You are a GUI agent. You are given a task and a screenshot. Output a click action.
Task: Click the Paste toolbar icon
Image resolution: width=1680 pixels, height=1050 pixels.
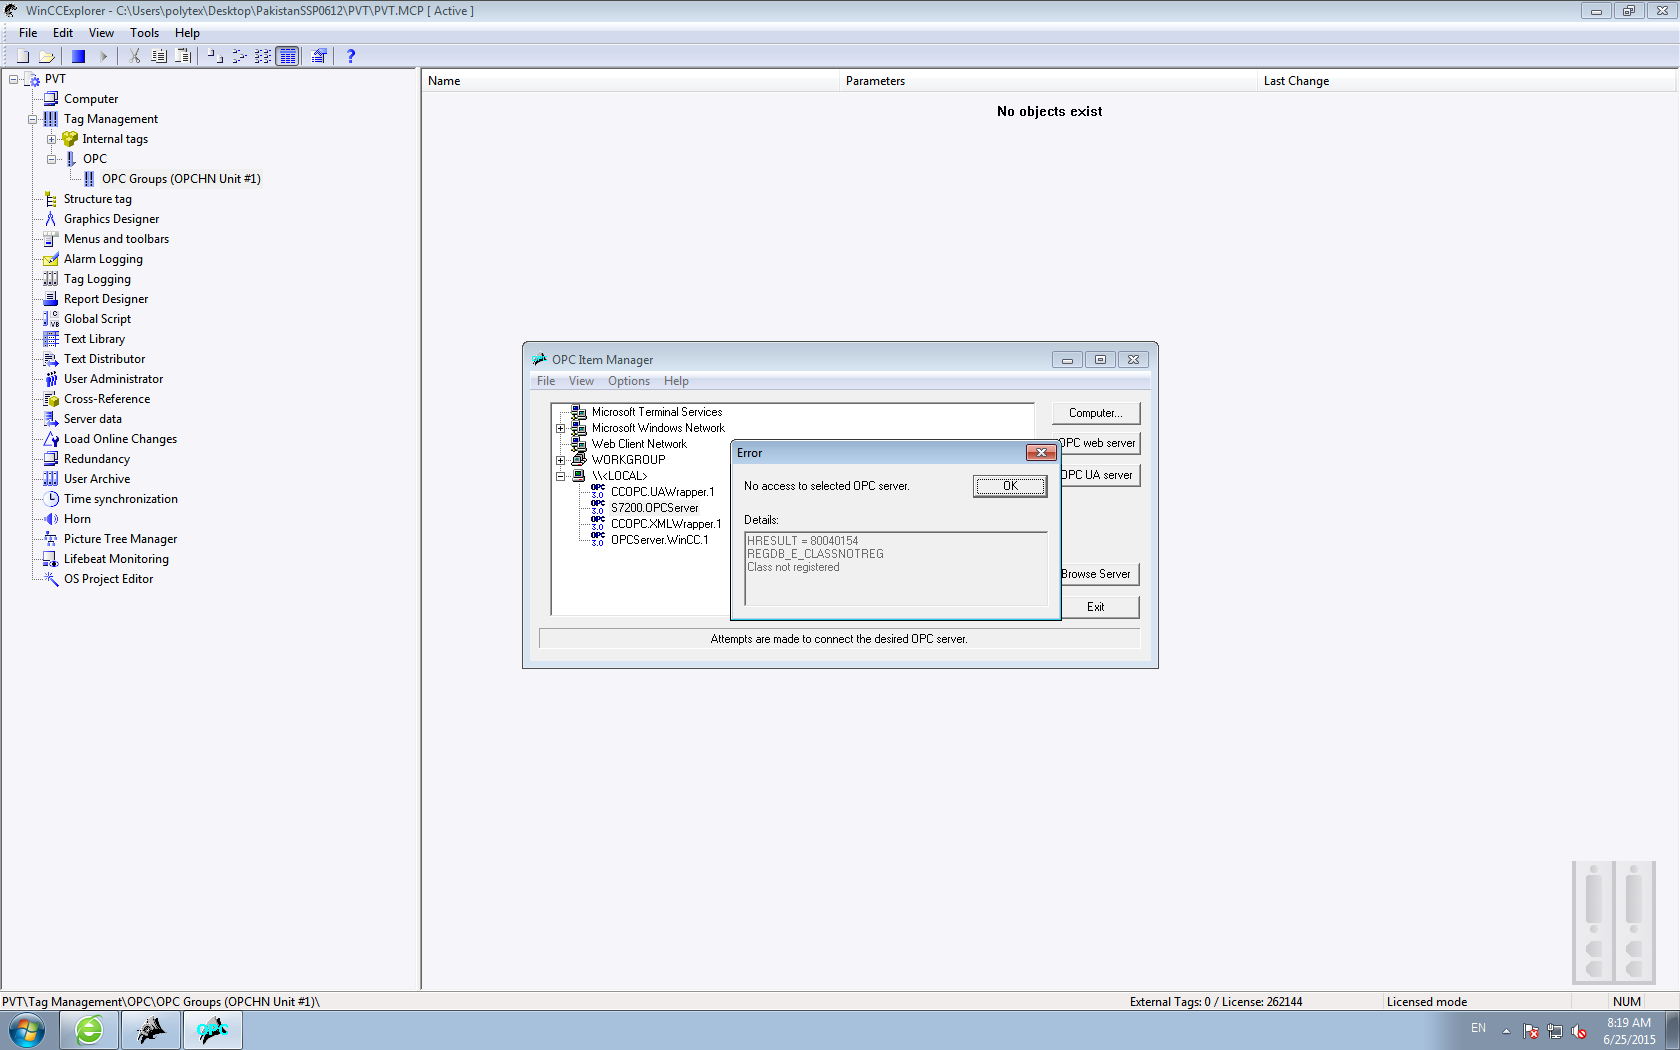pos(184,57)
